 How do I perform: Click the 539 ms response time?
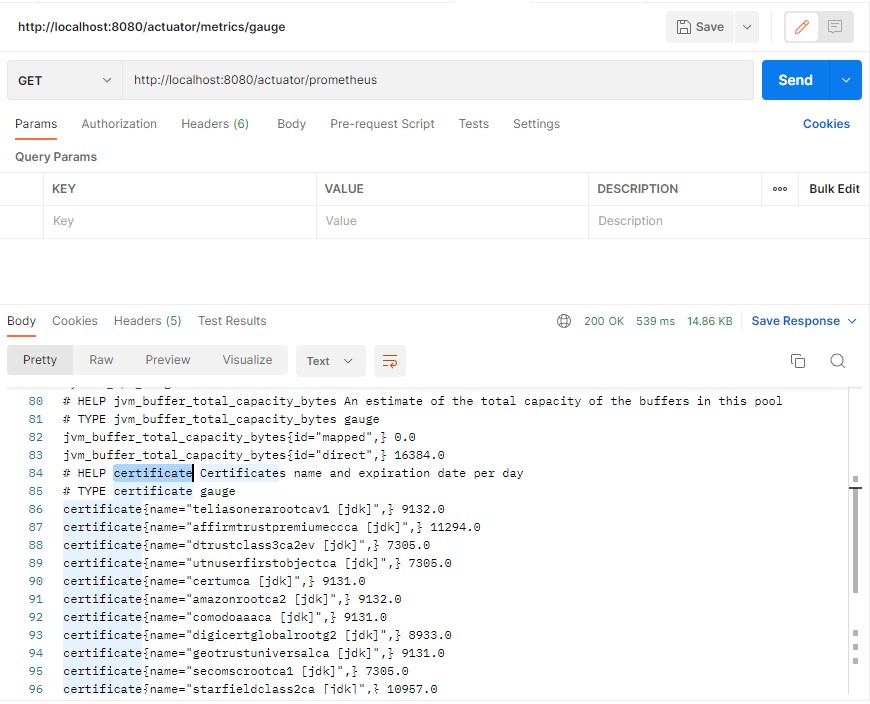(655, 321)
